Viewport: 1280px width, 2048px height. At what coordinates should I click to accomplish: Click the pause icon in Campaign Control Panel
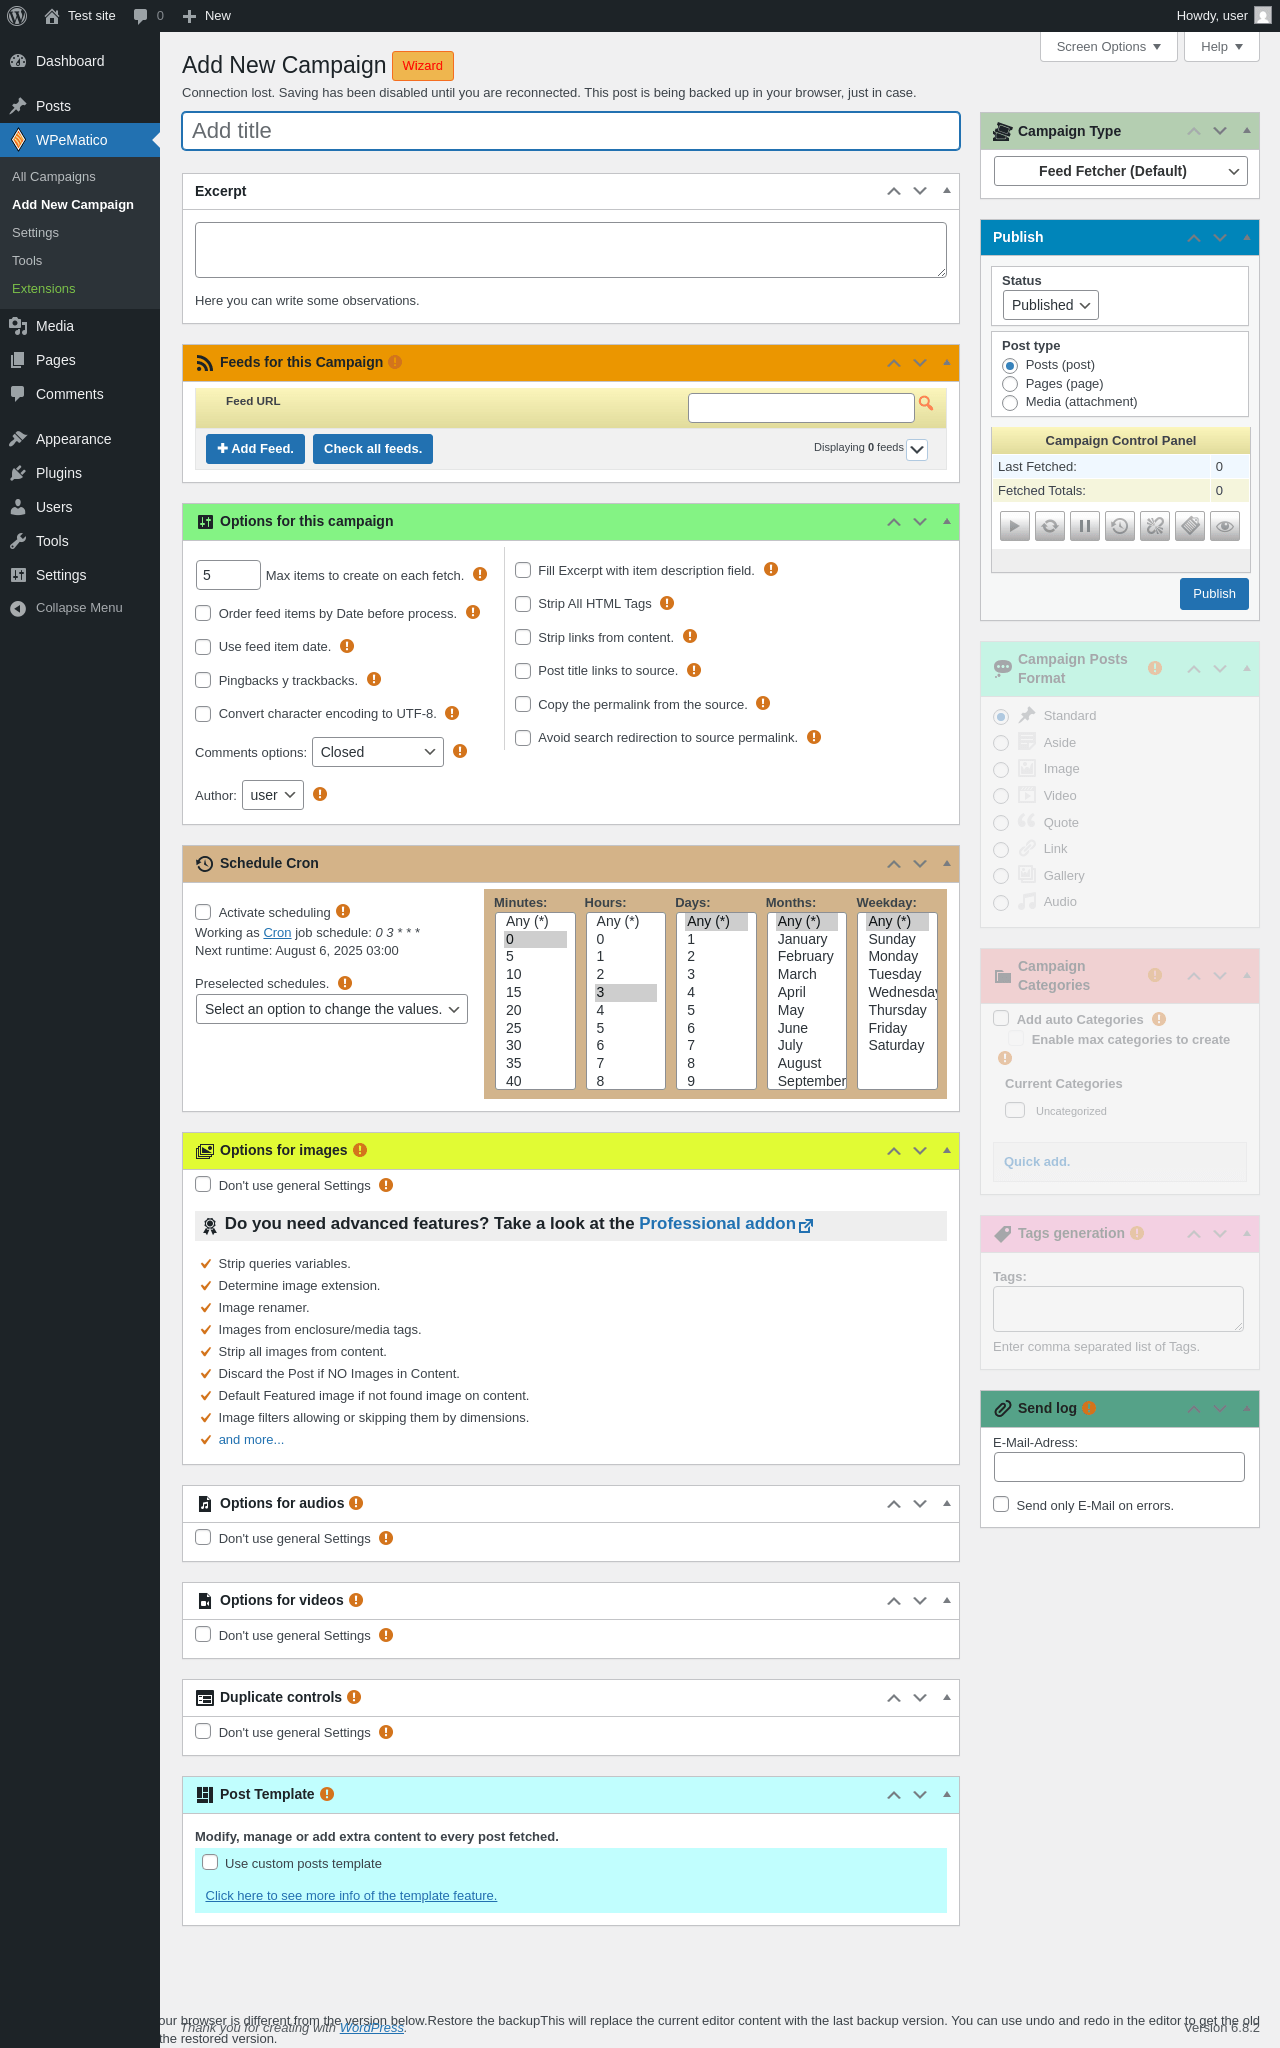point(1084,525)
